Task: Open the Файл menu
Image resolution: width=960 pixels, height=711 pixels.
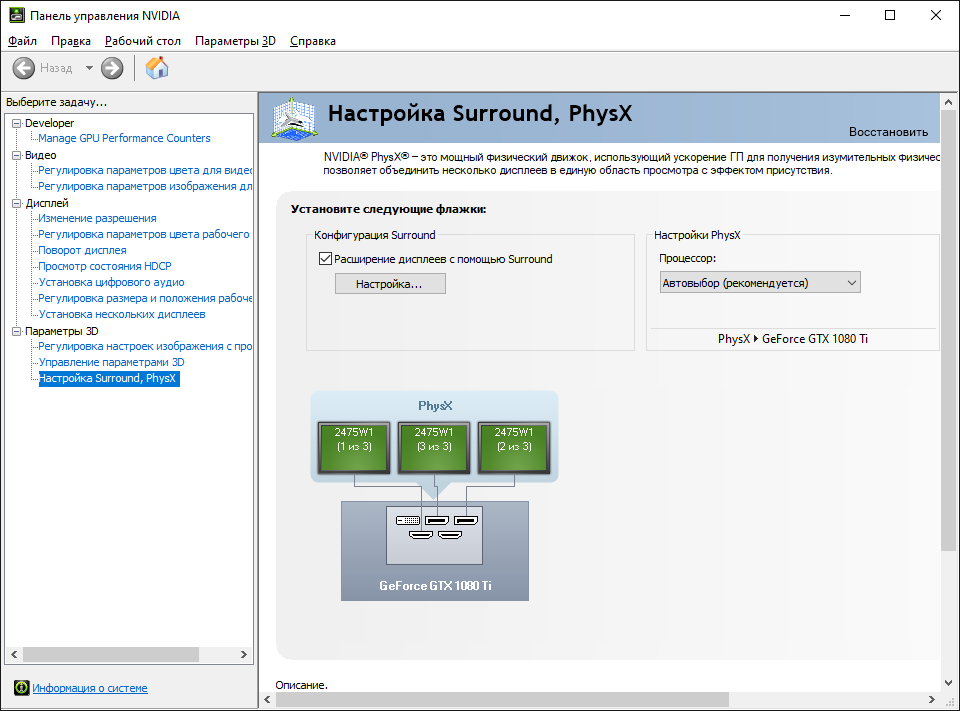Action: click(23, 41)
